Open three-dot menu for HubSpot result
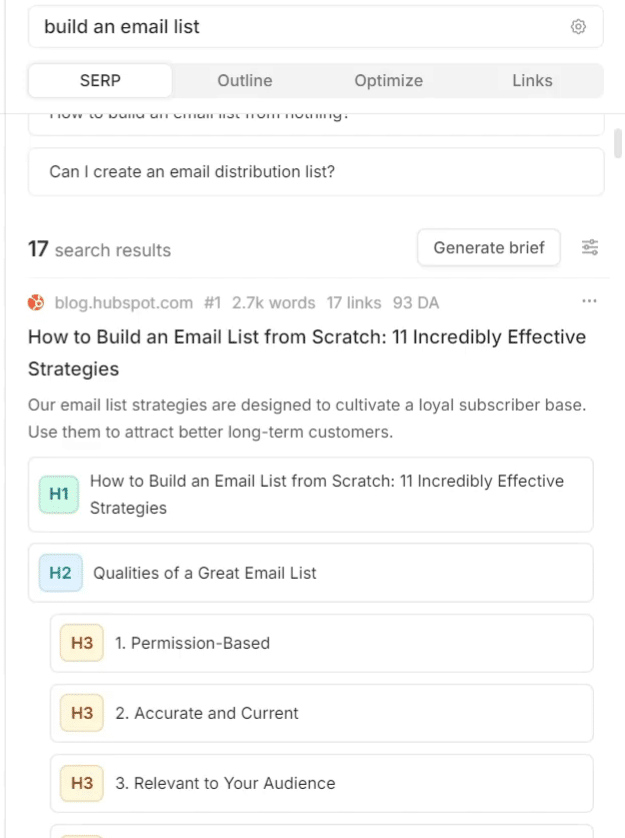 (589, 301)
